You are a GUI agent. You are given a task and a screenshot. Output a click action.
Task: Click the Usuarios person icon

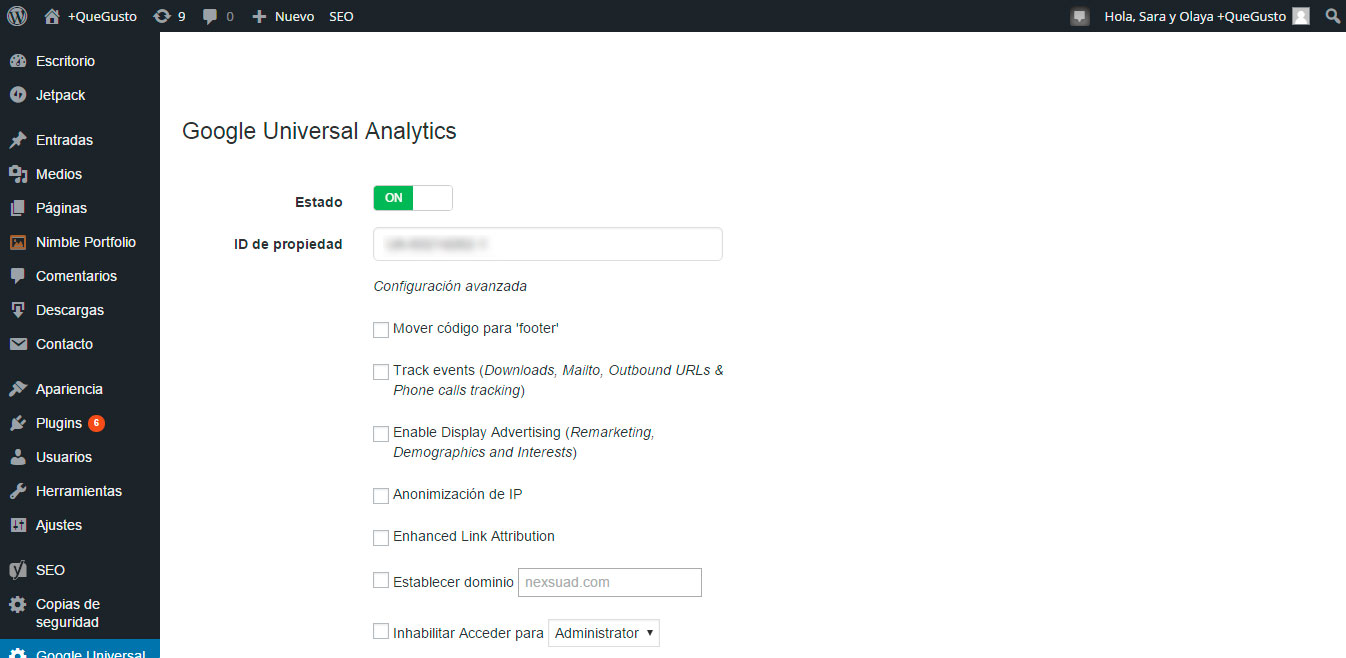click(18, 457)
